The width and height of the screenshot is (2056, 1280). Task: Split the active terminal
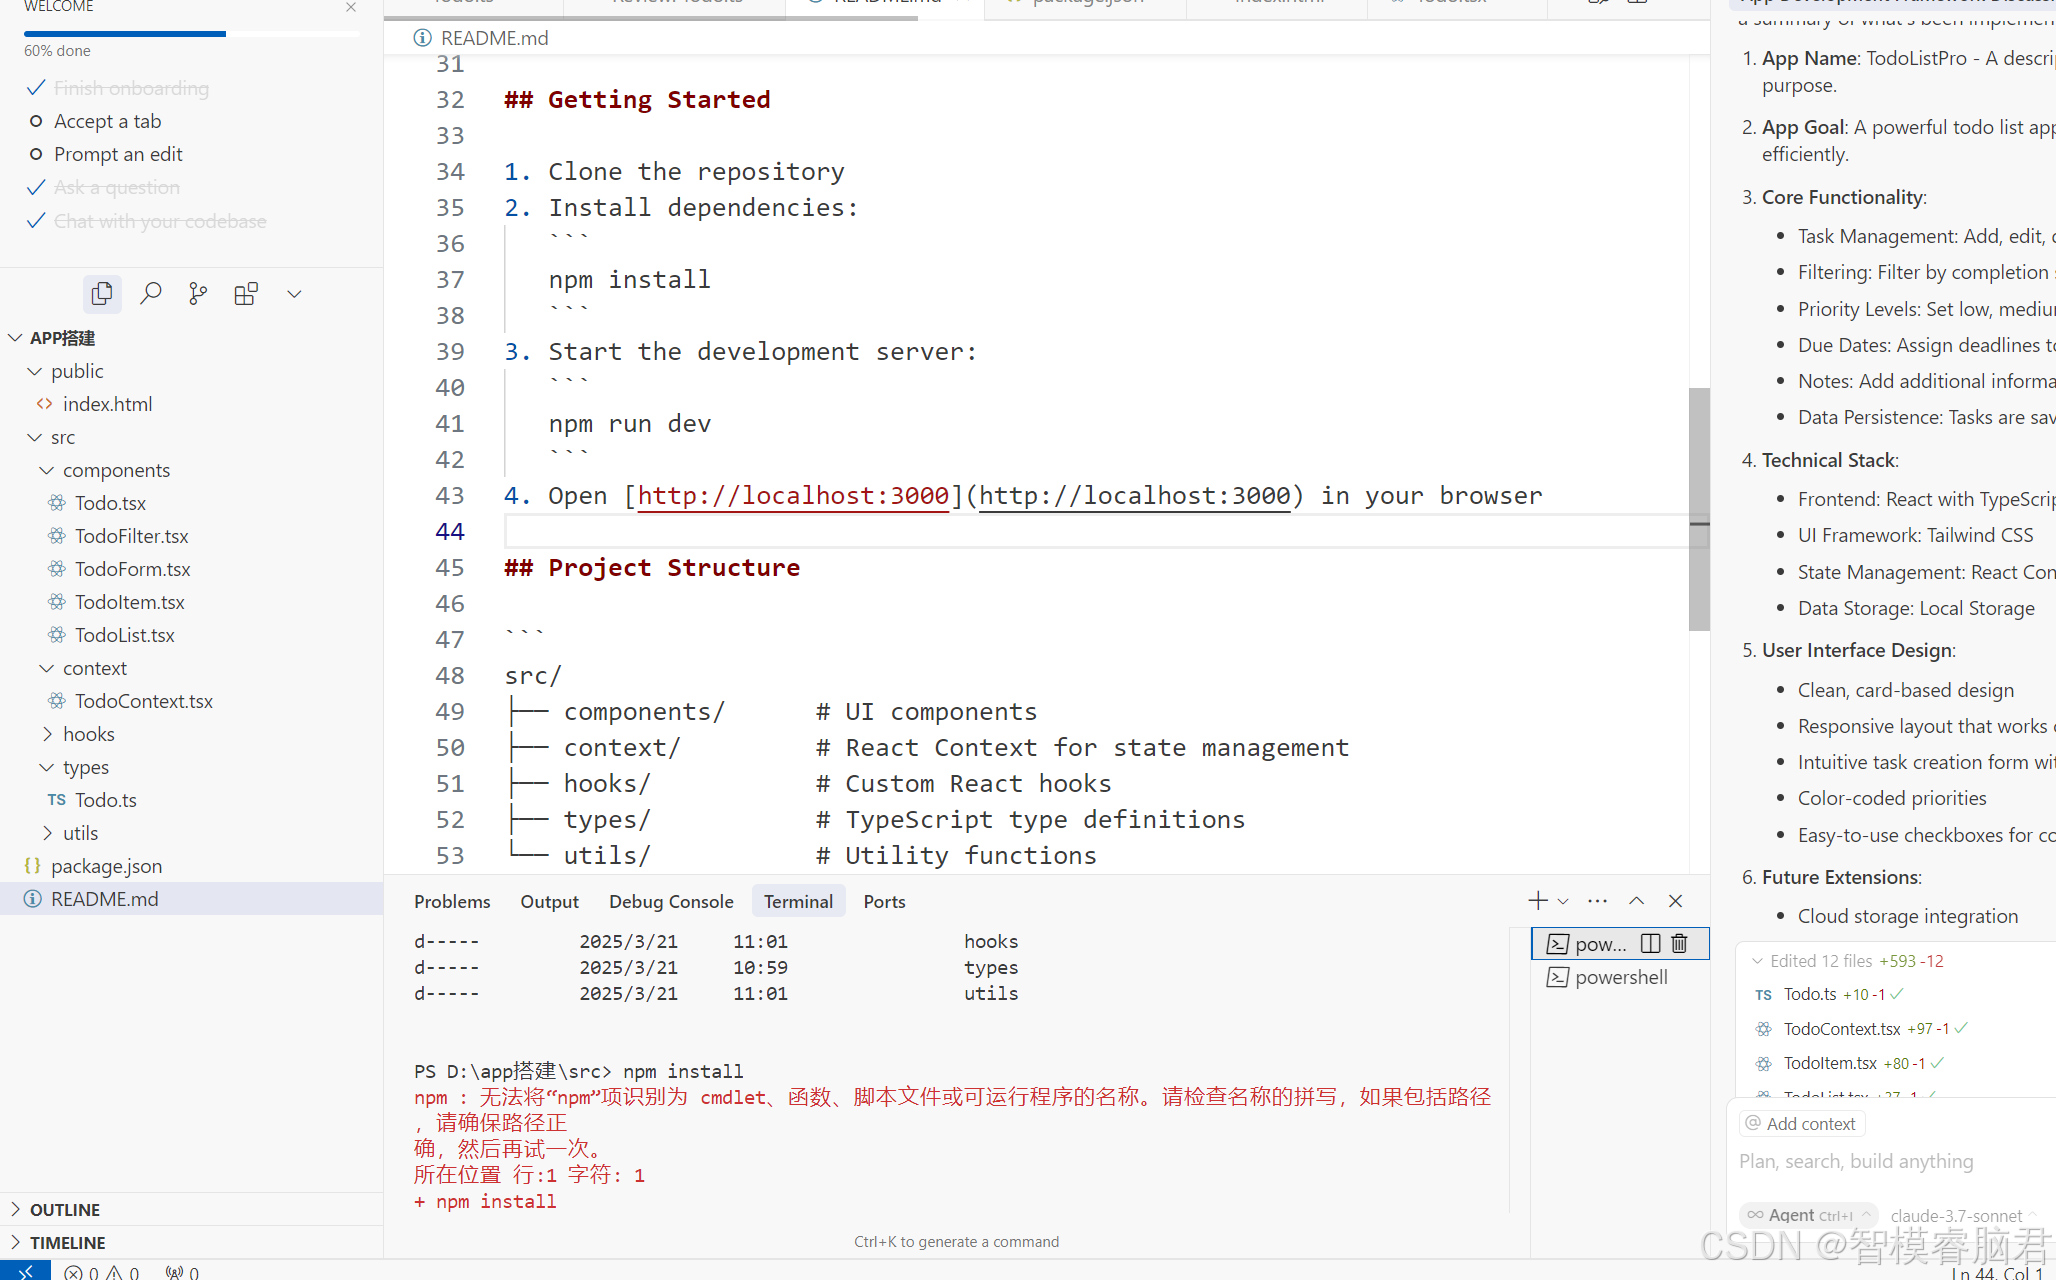coord(1651,943)
